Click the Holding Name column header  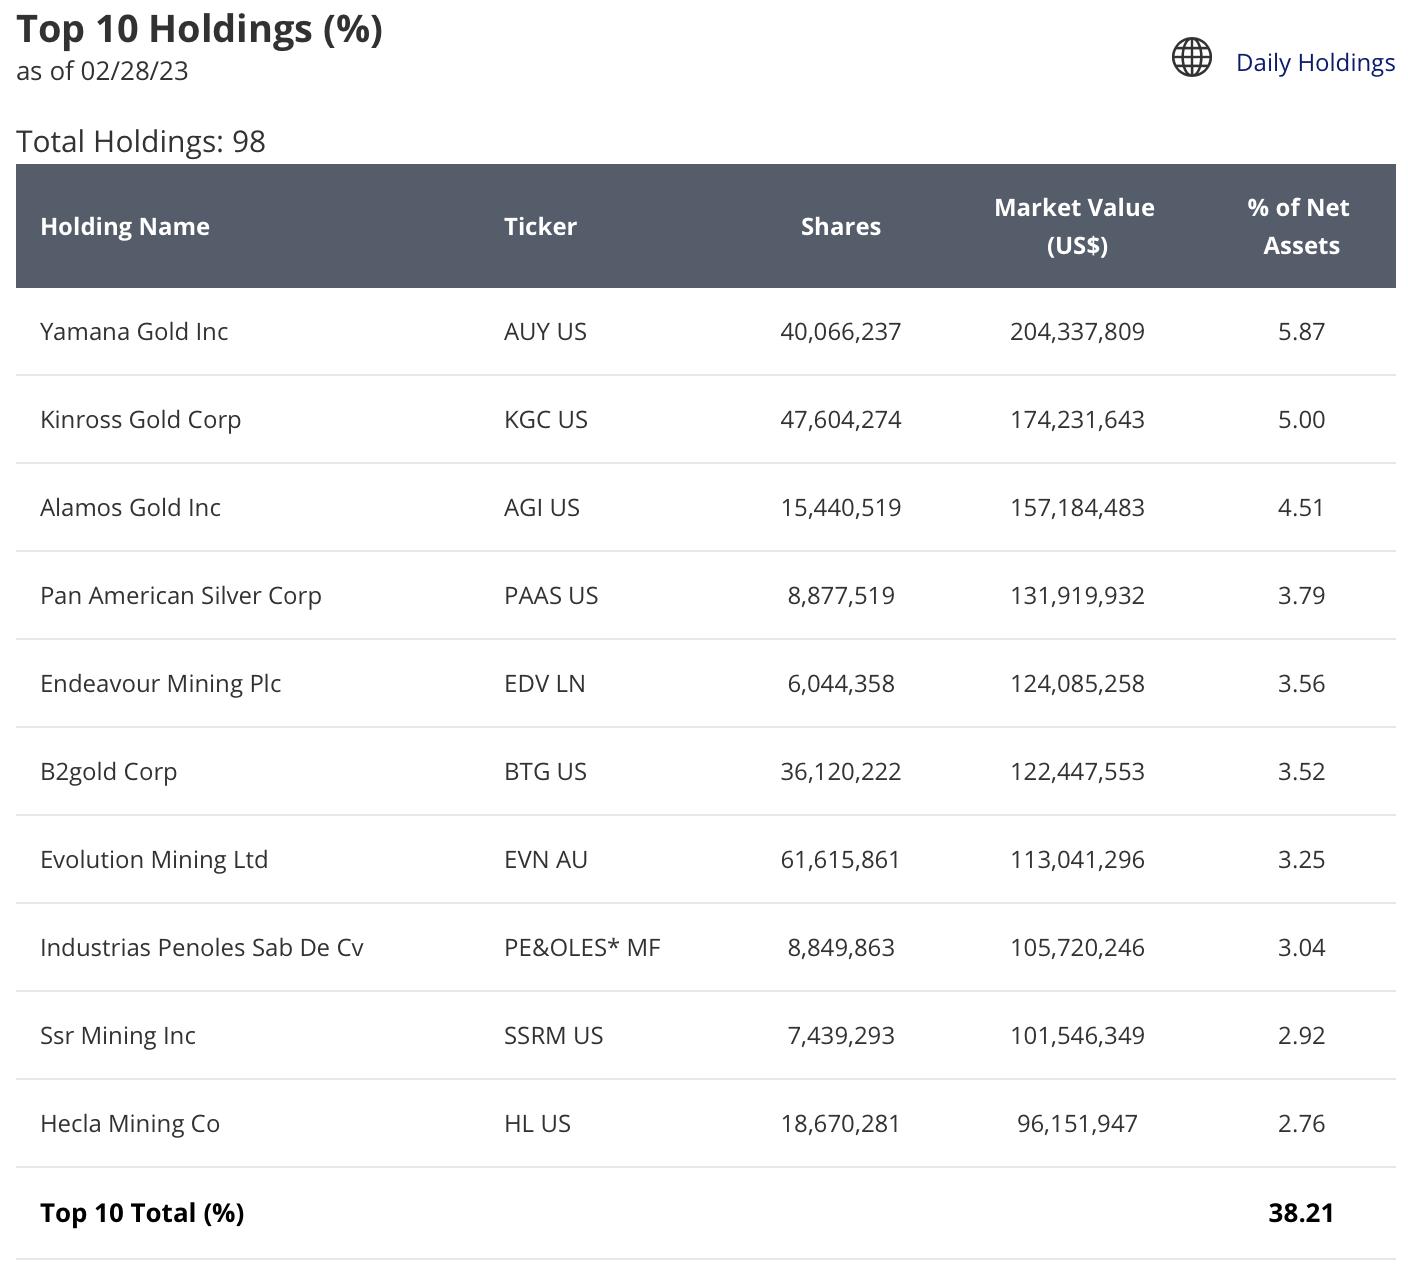tap(125, 226)
